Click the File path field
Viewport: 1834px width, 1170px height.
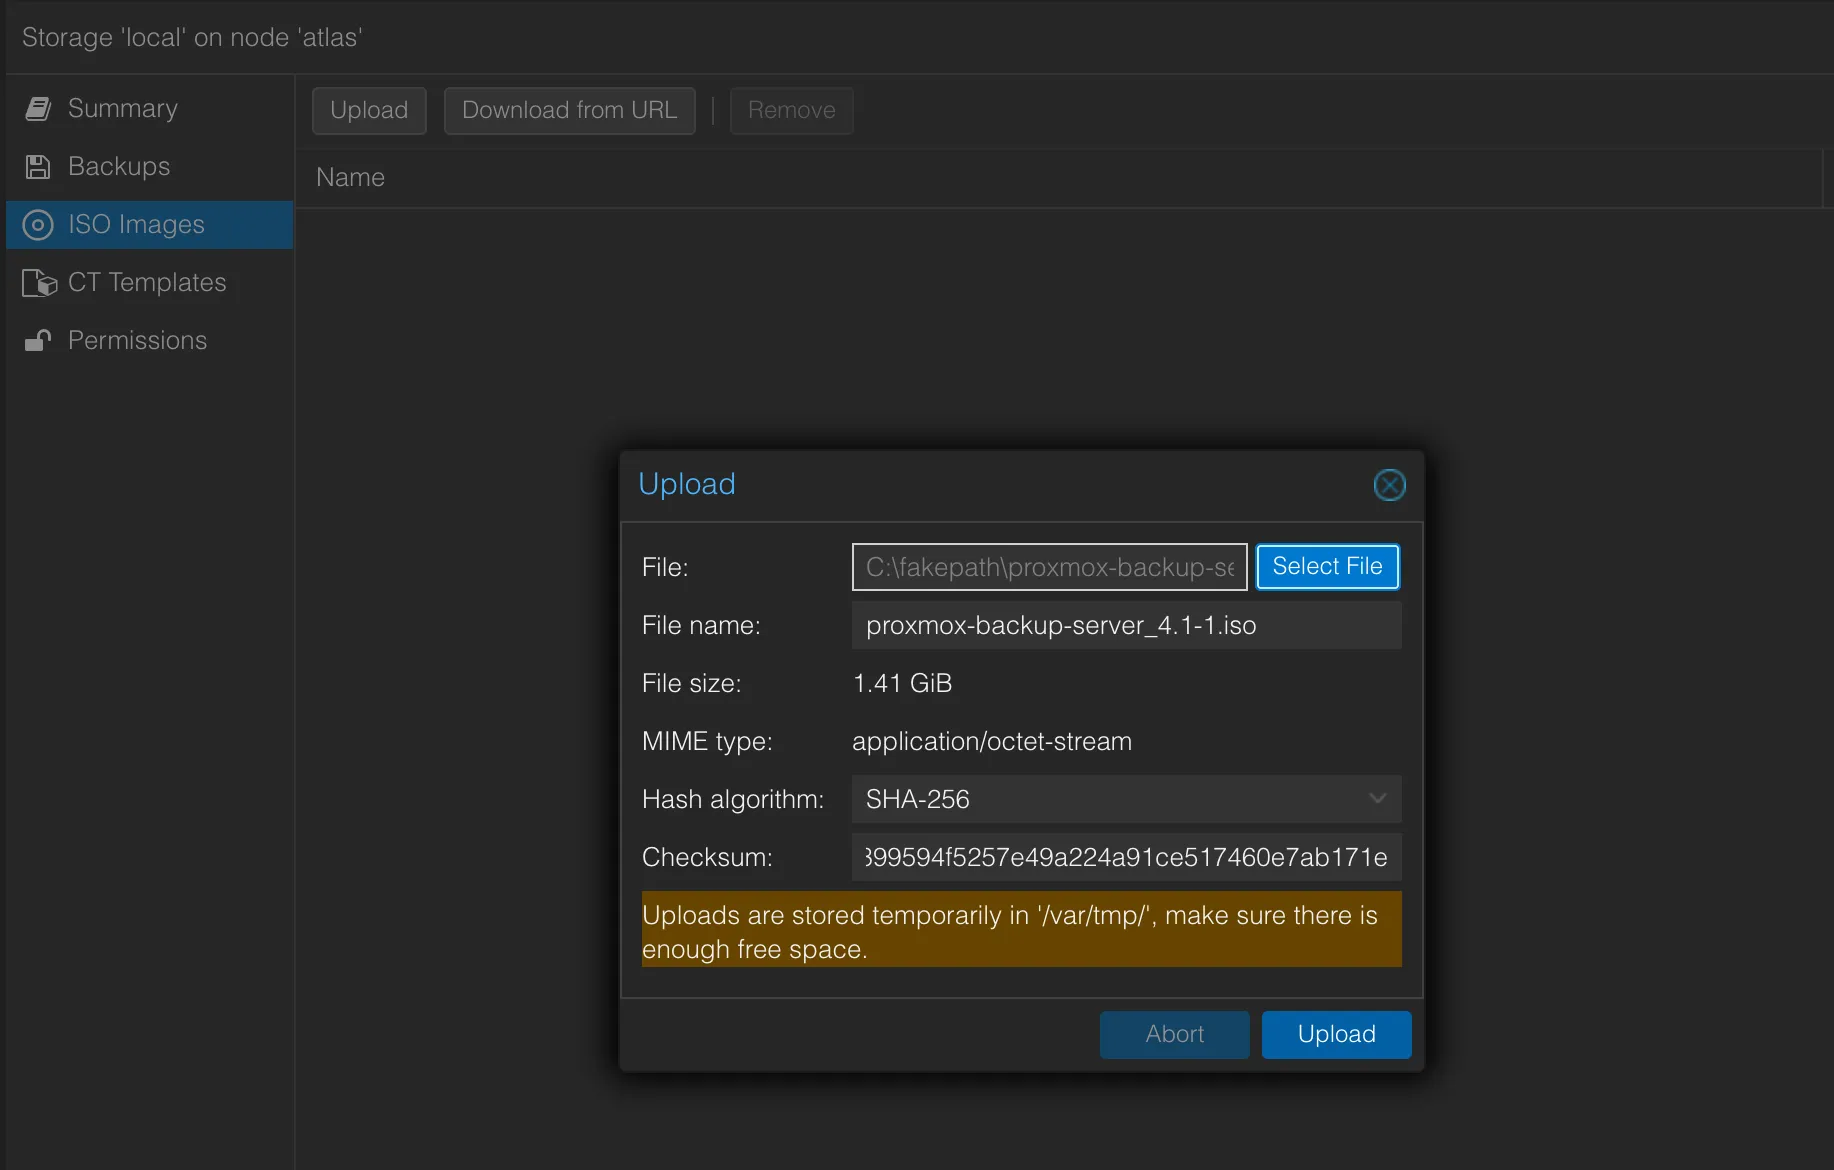coord(1049,567)
